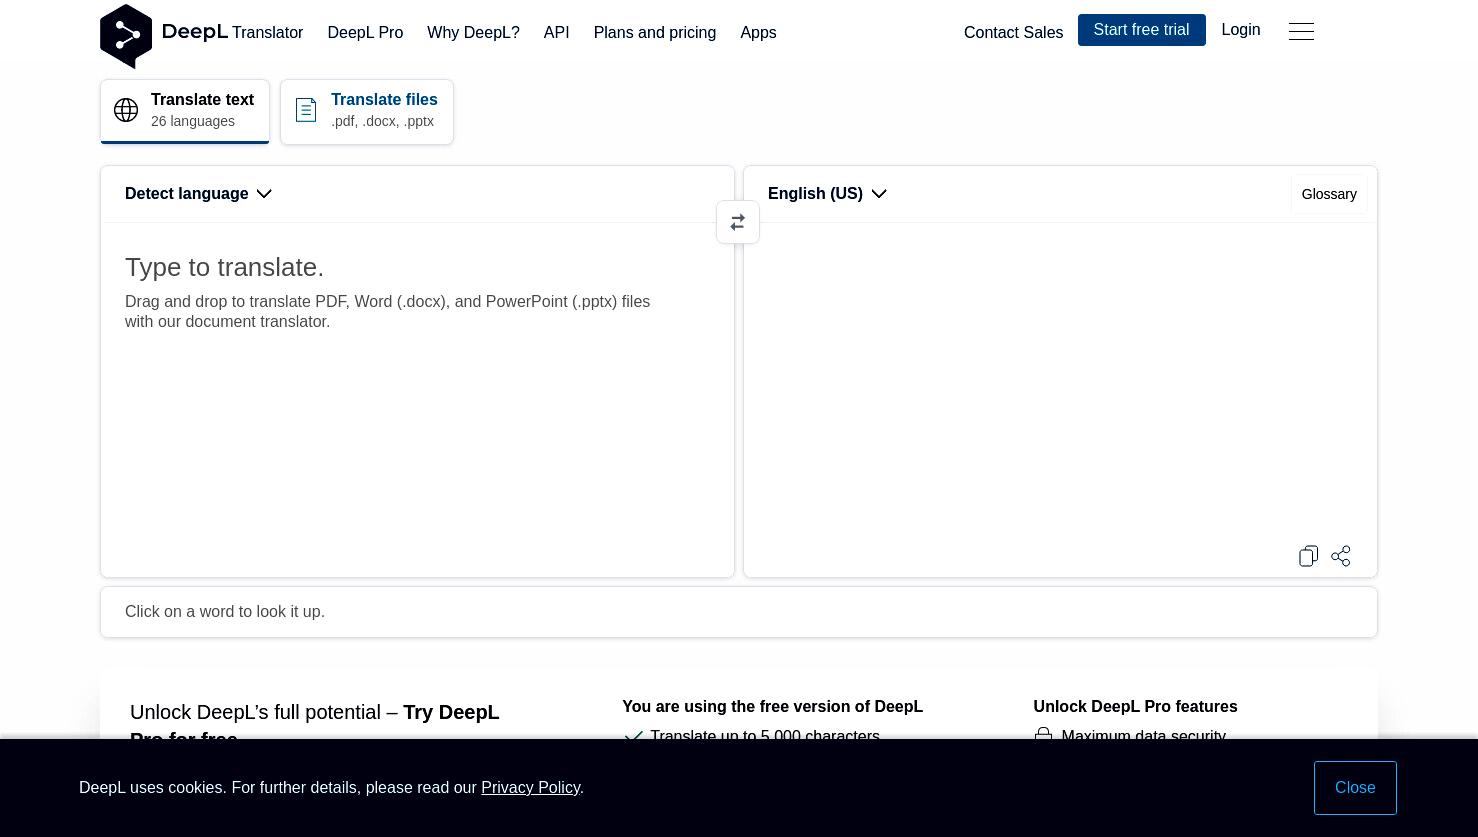This screenshot has height=837, width=1478.
Task: Close the cookie banner
Action: (1355, 788)
